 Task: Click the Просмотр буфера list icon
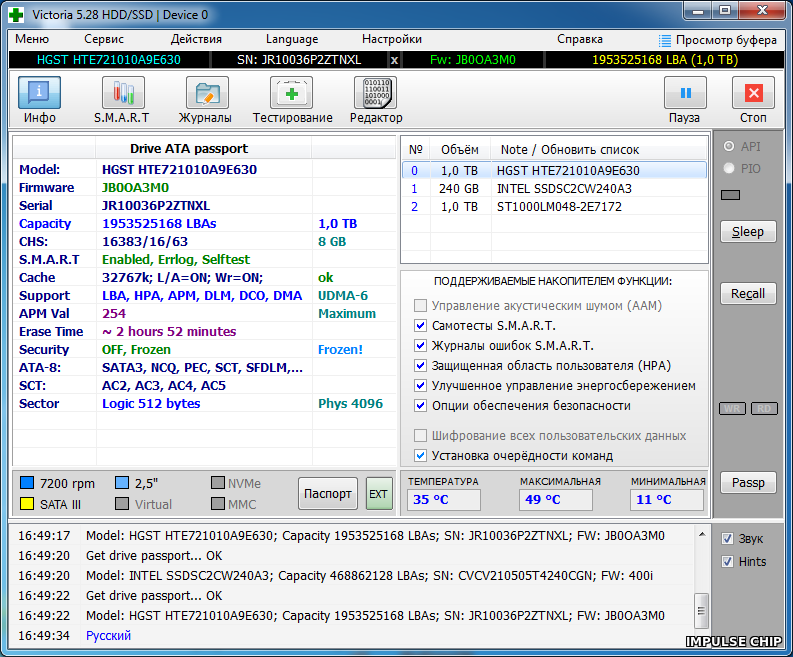(x=665, y=40)
